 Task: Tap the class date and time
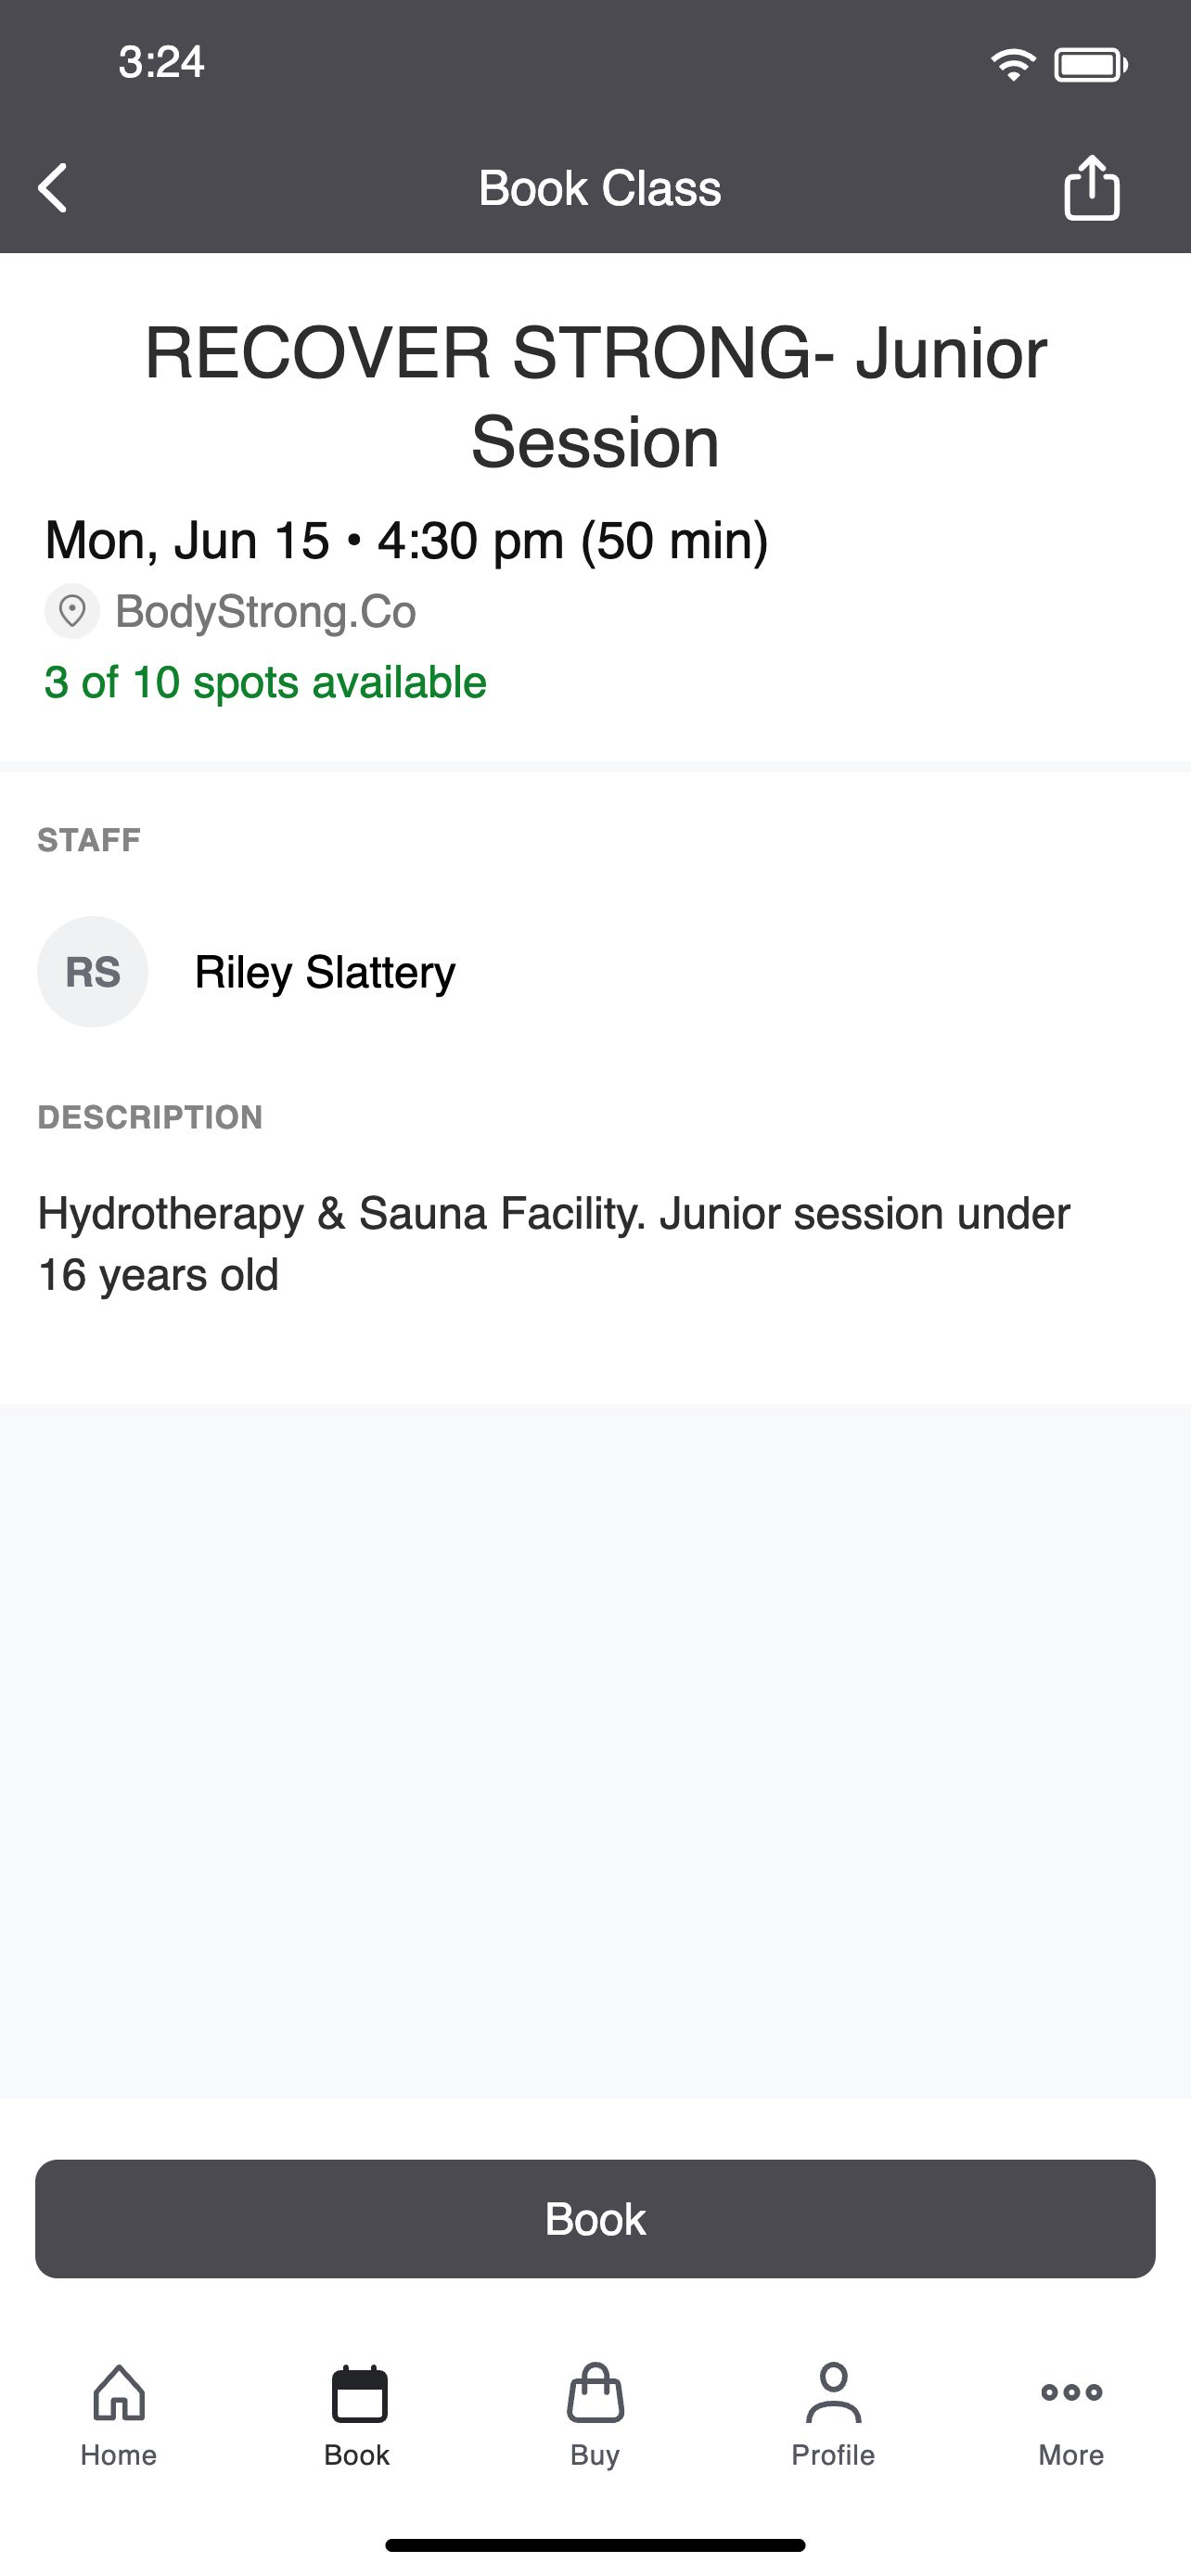407,541
